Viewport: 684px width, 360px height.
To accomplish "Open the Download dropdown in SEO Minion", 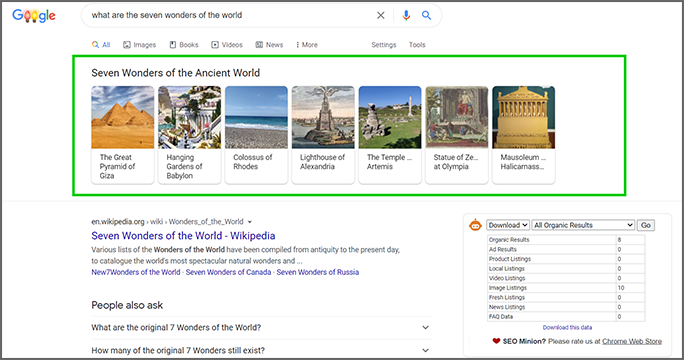I will pyautogui.click(x=508, y=225).
